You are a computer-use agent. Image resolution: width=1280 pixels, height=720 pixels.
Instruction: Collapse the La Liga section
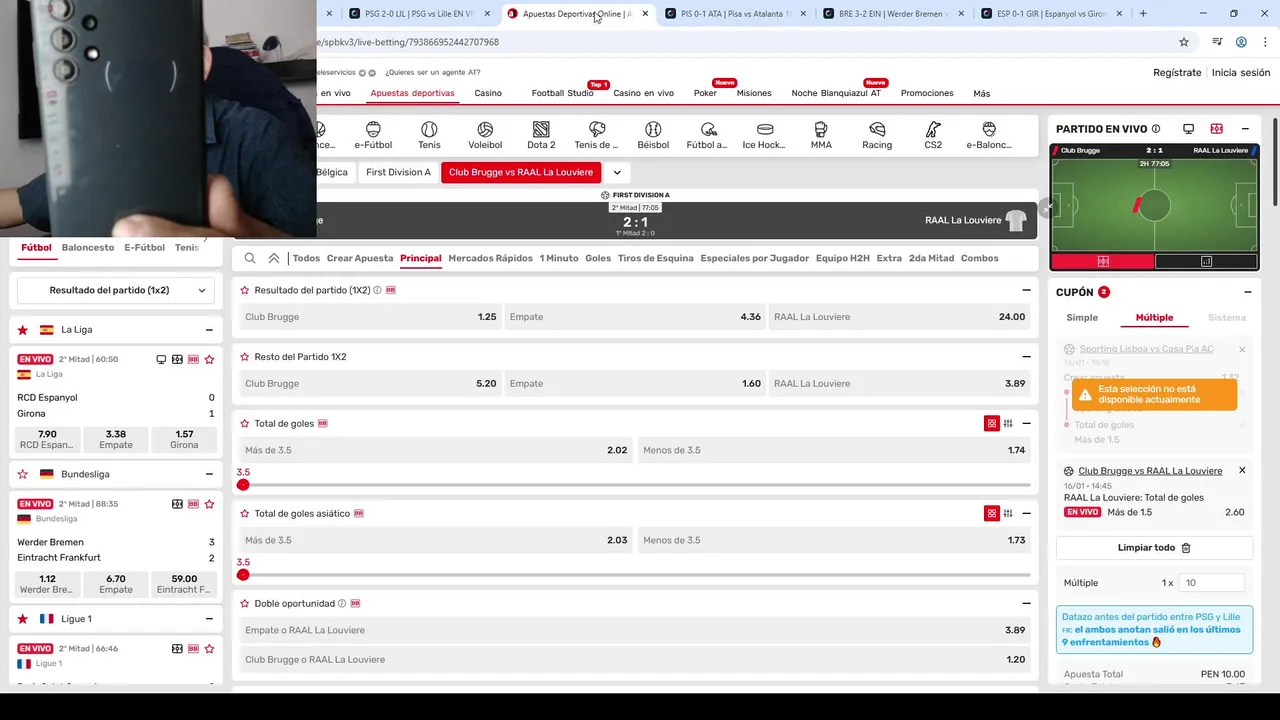209,330
